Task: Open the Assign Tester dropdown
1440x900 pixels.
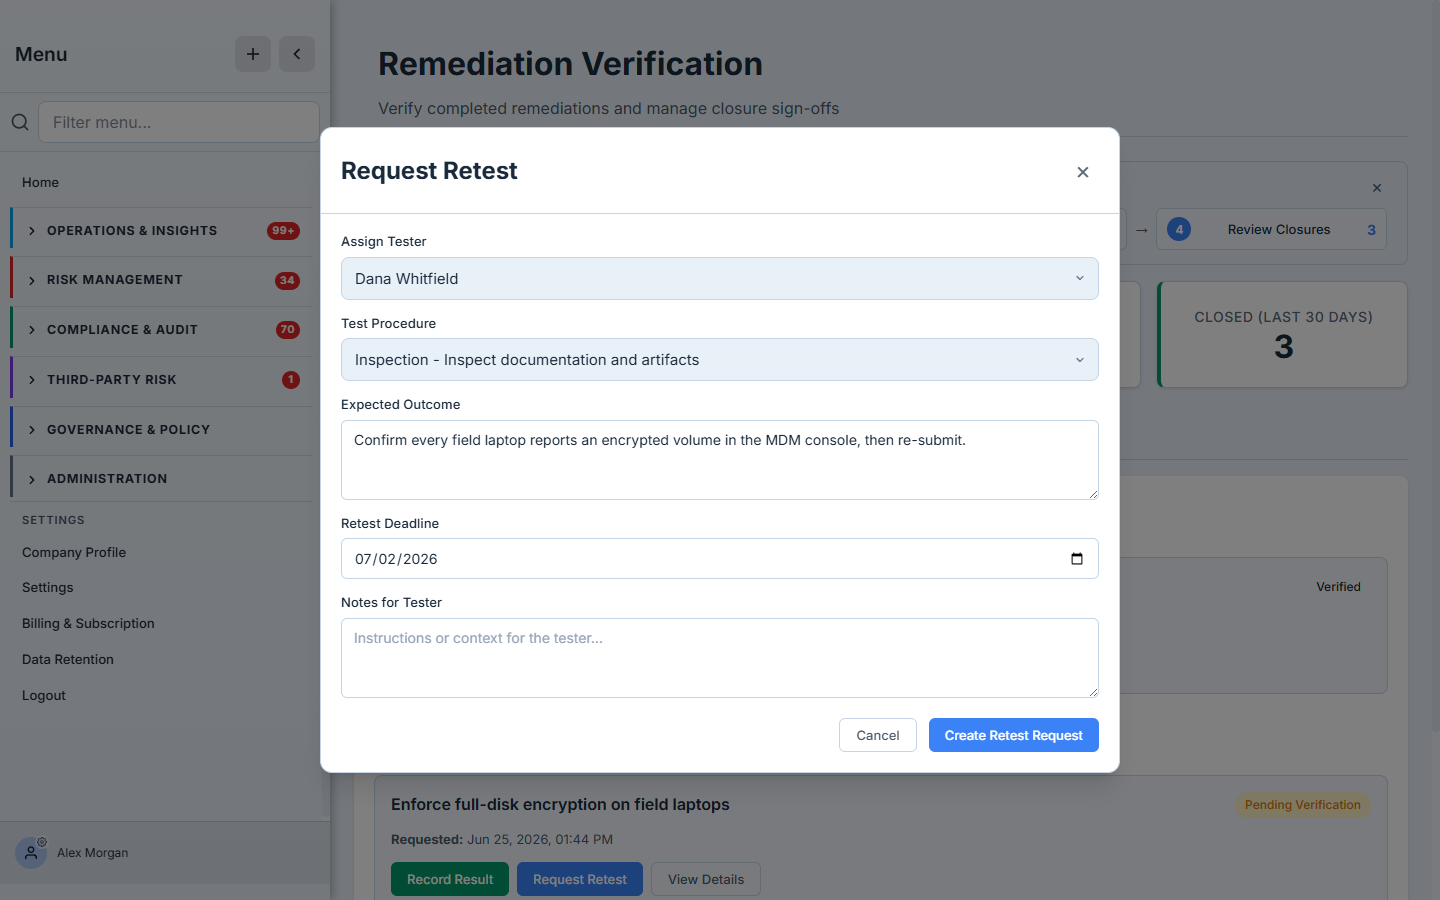Action: [x=720, y=279]
